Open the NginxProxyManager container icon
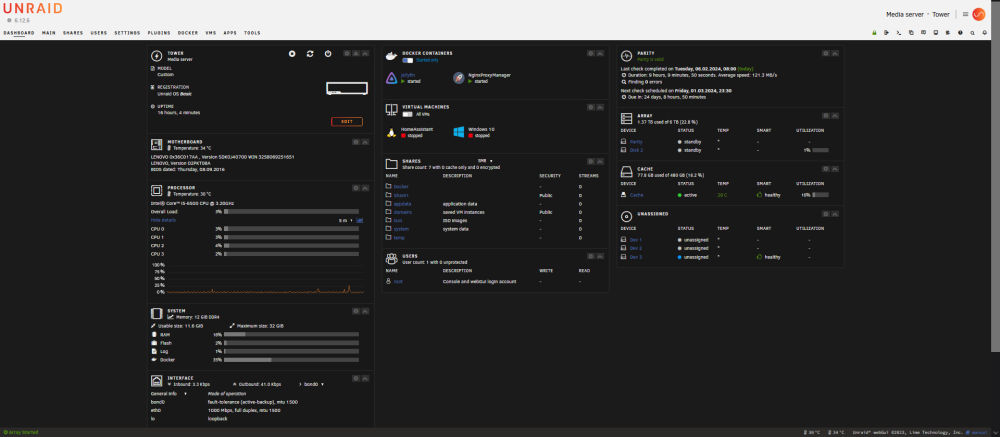 click(x=458, y=78)
